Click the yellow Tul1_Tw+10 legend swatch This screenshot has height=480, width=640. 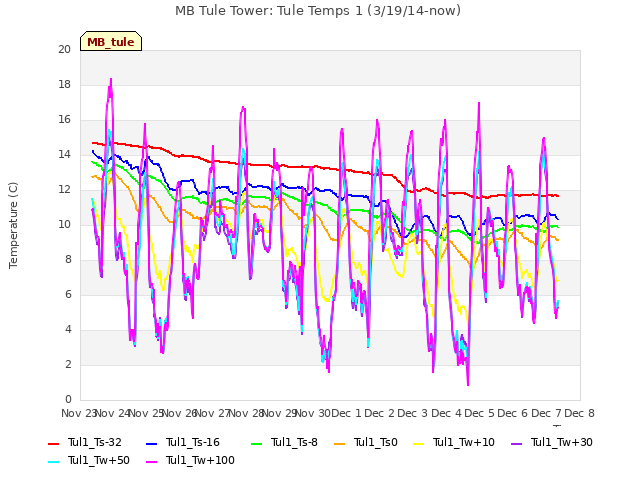[x=419, y=444]
